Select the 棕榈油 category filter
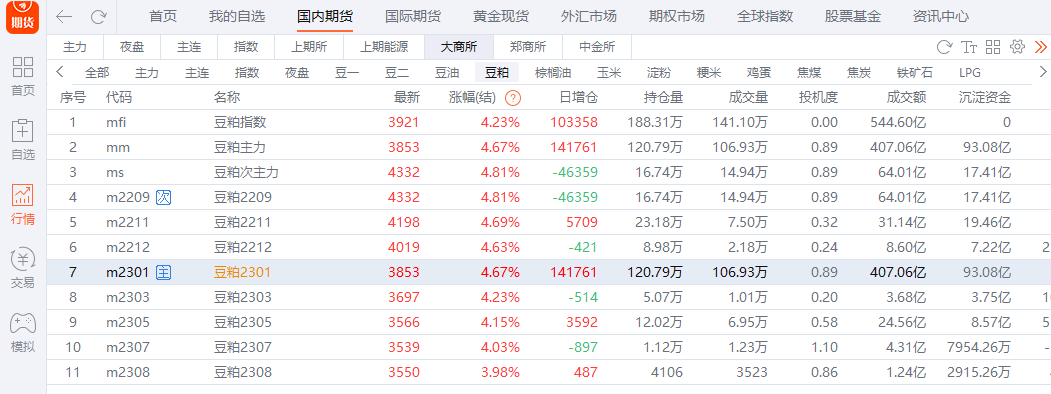This screenshot has height=394, width=1051. 553,73
